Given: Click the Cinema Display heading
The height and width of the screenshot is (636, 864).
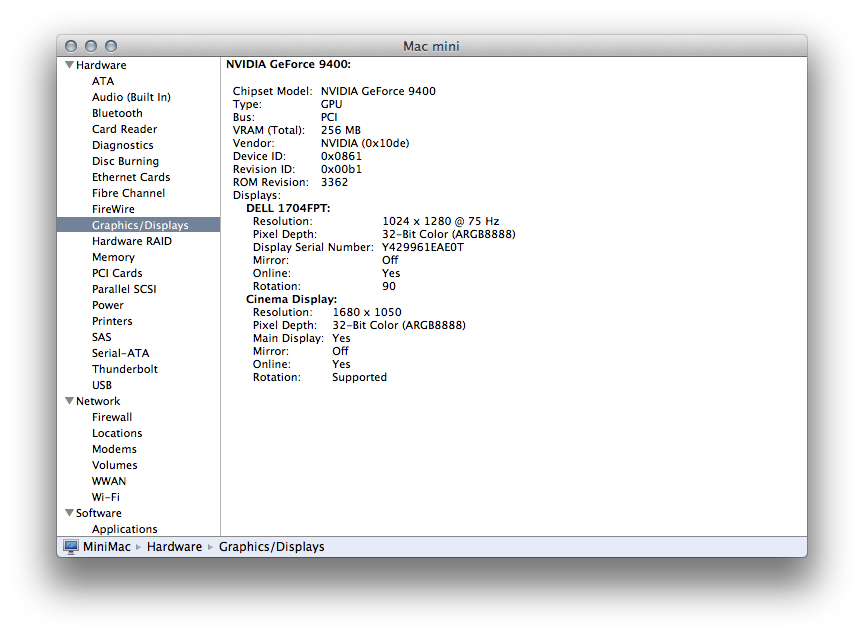Looking at the screenshot, I should (291, 299).
